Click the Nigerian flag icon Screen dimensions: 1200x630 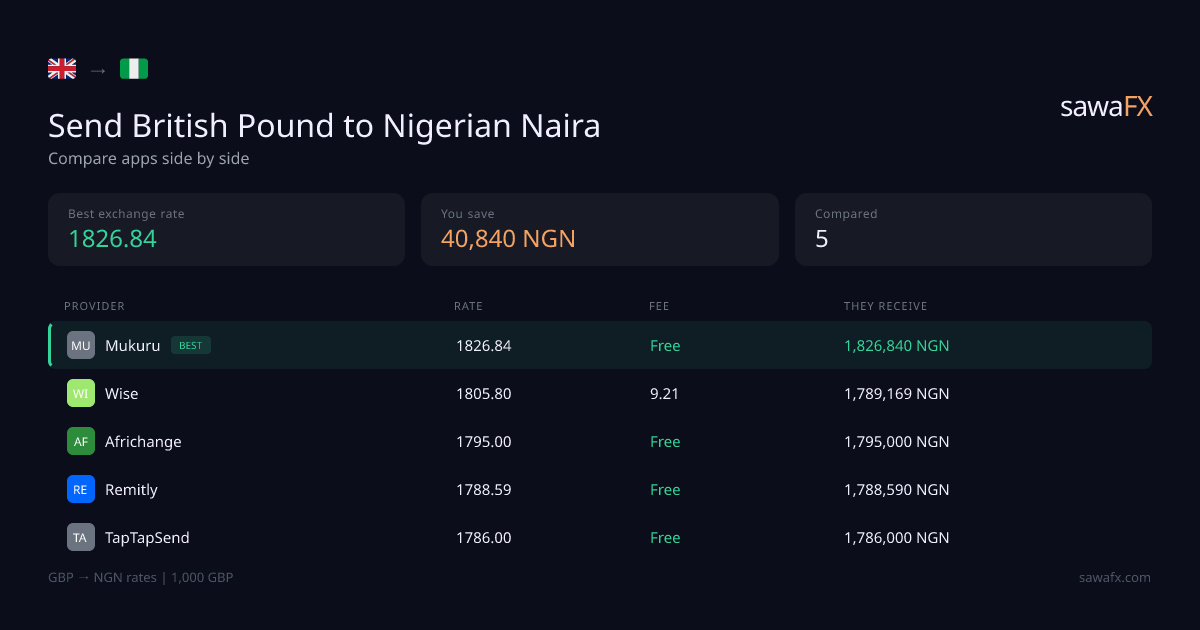(x=134, y=69)
